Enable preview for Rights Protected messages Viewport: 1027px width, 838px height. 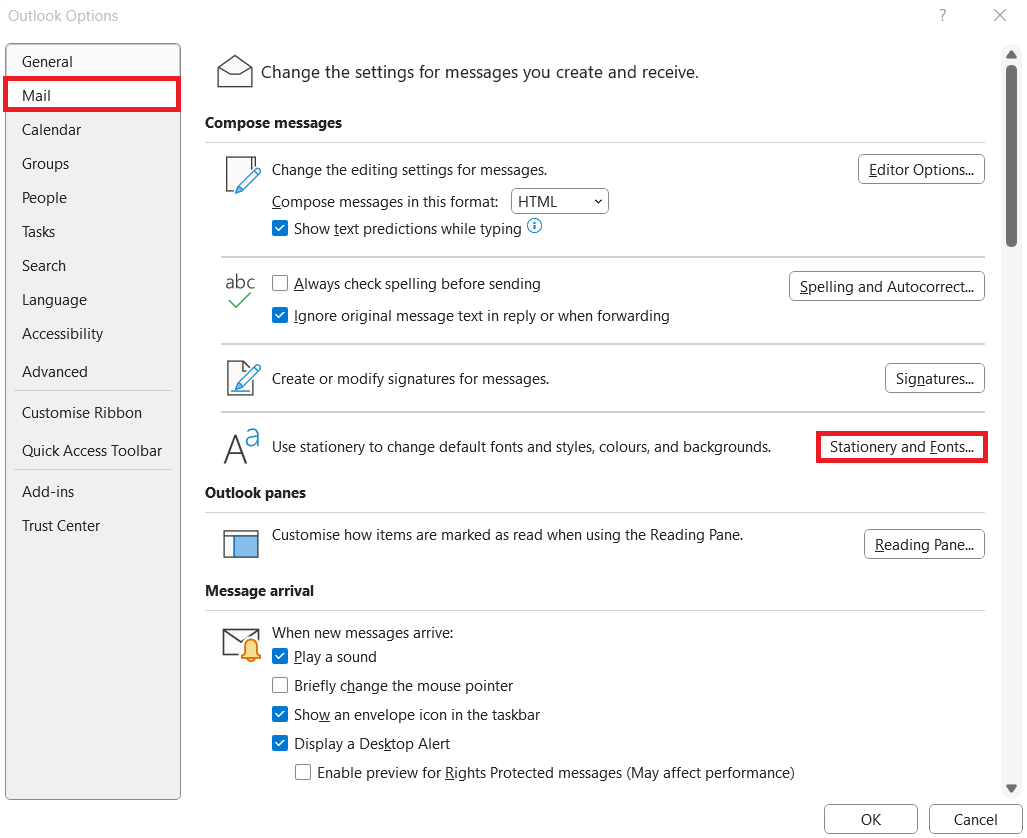coord(303,772)
